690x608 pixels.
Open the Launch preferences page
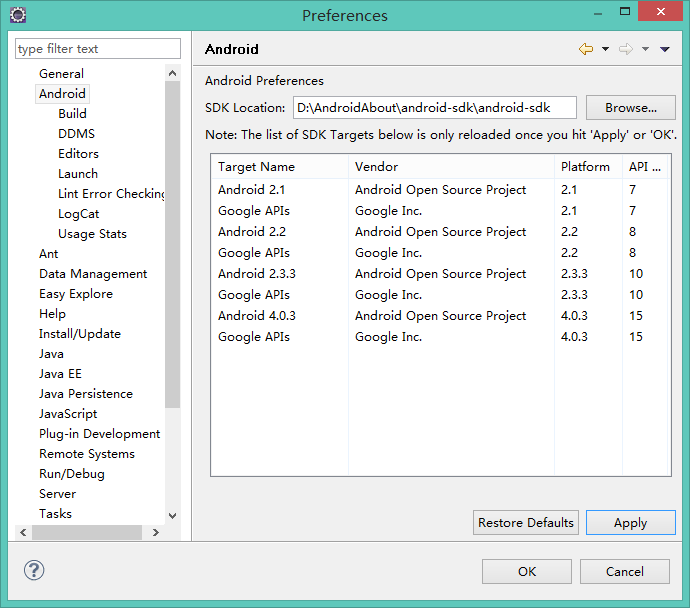click(x=78, y=174)
